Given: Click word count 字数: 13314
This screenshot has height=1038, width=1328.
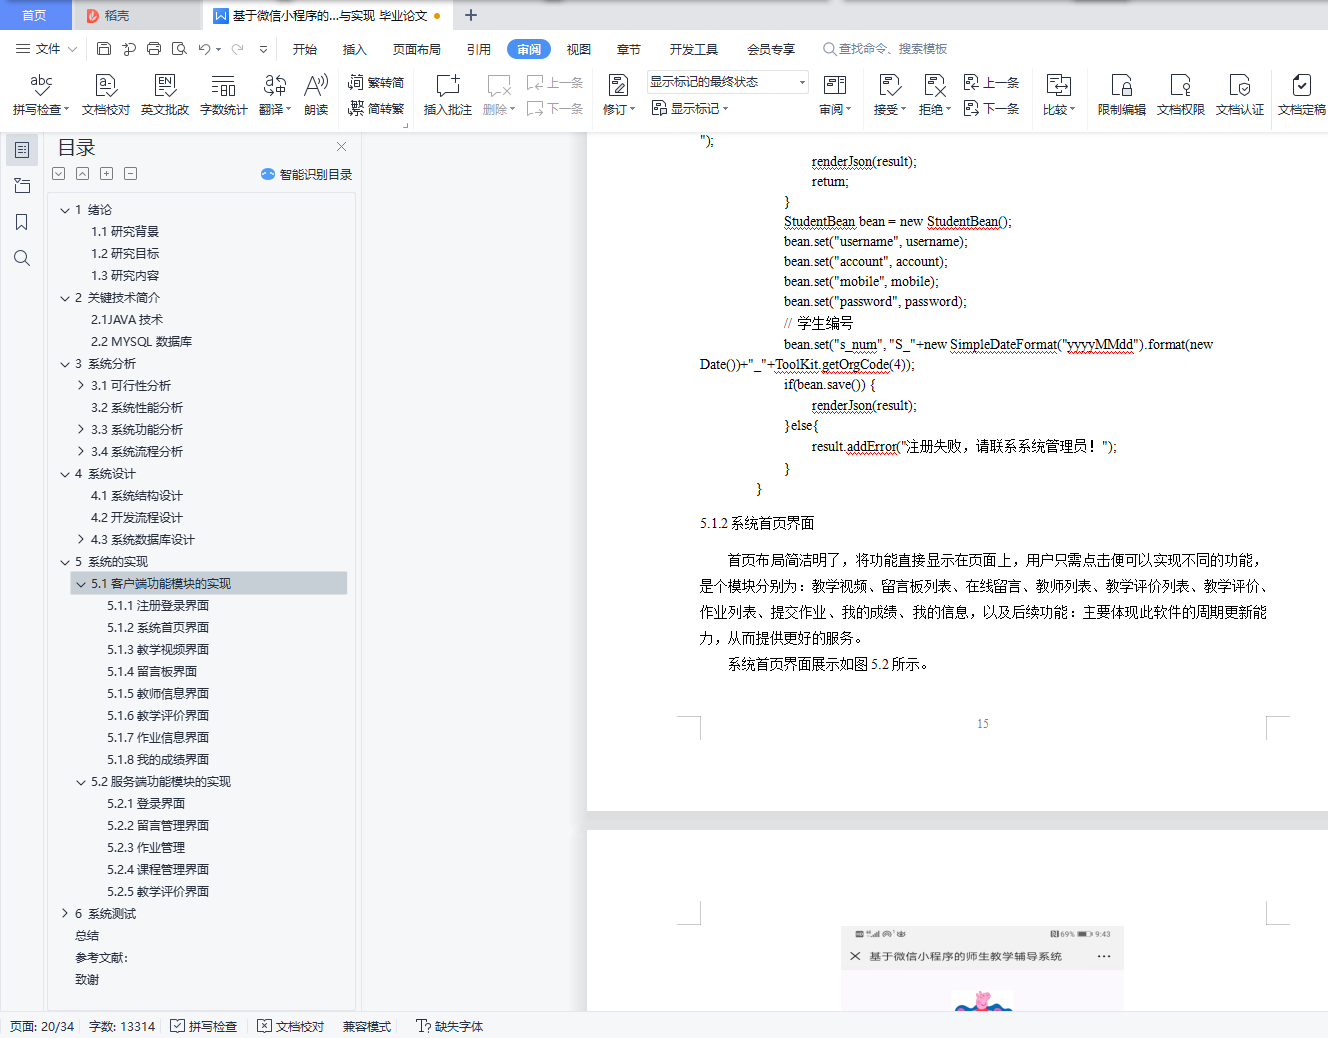Looking at the screenshot, I should [x=122, y=1026].
